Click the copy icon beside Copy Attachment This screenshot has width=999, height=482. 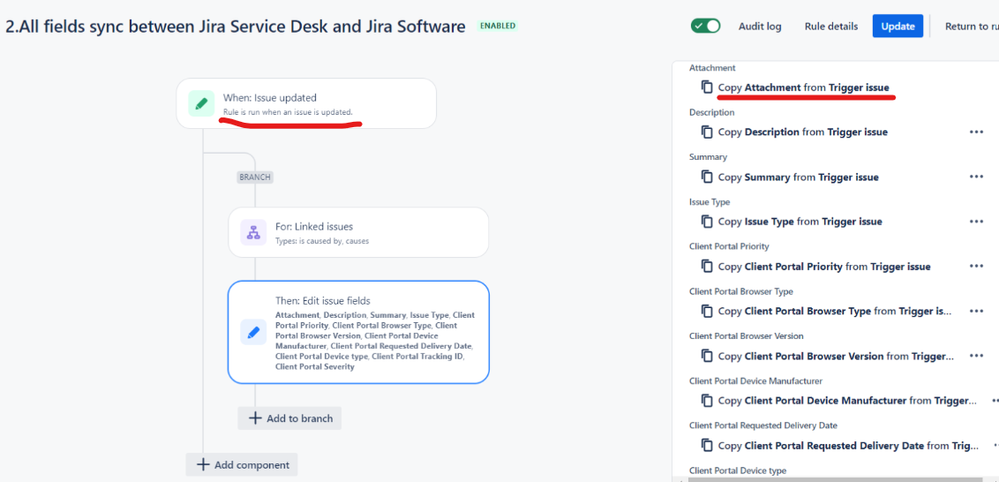(707, 87)
